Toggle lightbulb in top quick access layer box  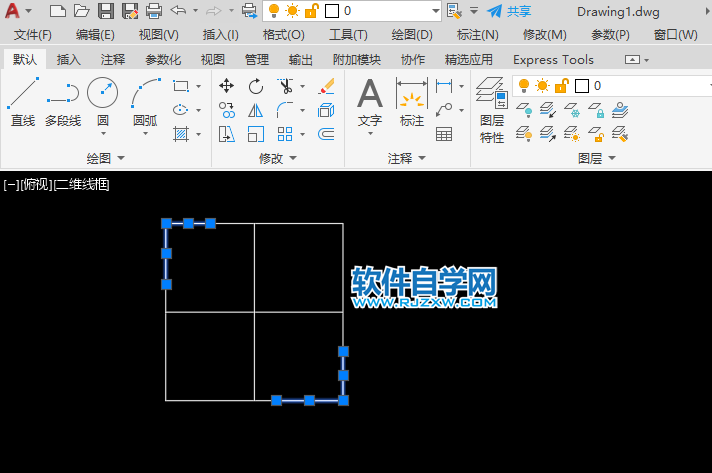pyautogui.click(x=274, y=11)
